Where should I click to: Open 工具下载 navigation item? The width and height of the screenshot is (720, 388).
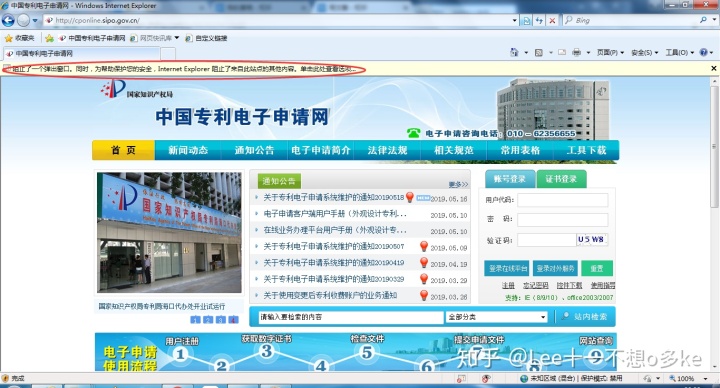[x=586, y=150]
